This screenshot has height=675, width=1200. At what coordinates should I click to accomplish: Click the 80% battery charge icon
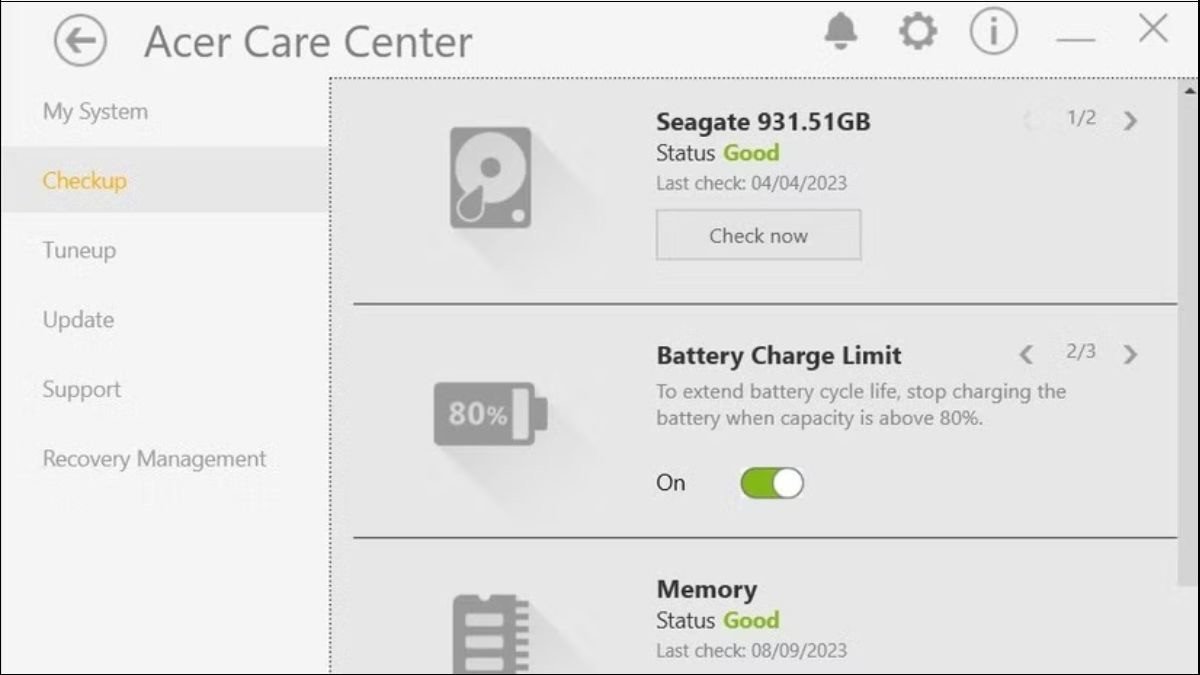(x=490, y=412)
